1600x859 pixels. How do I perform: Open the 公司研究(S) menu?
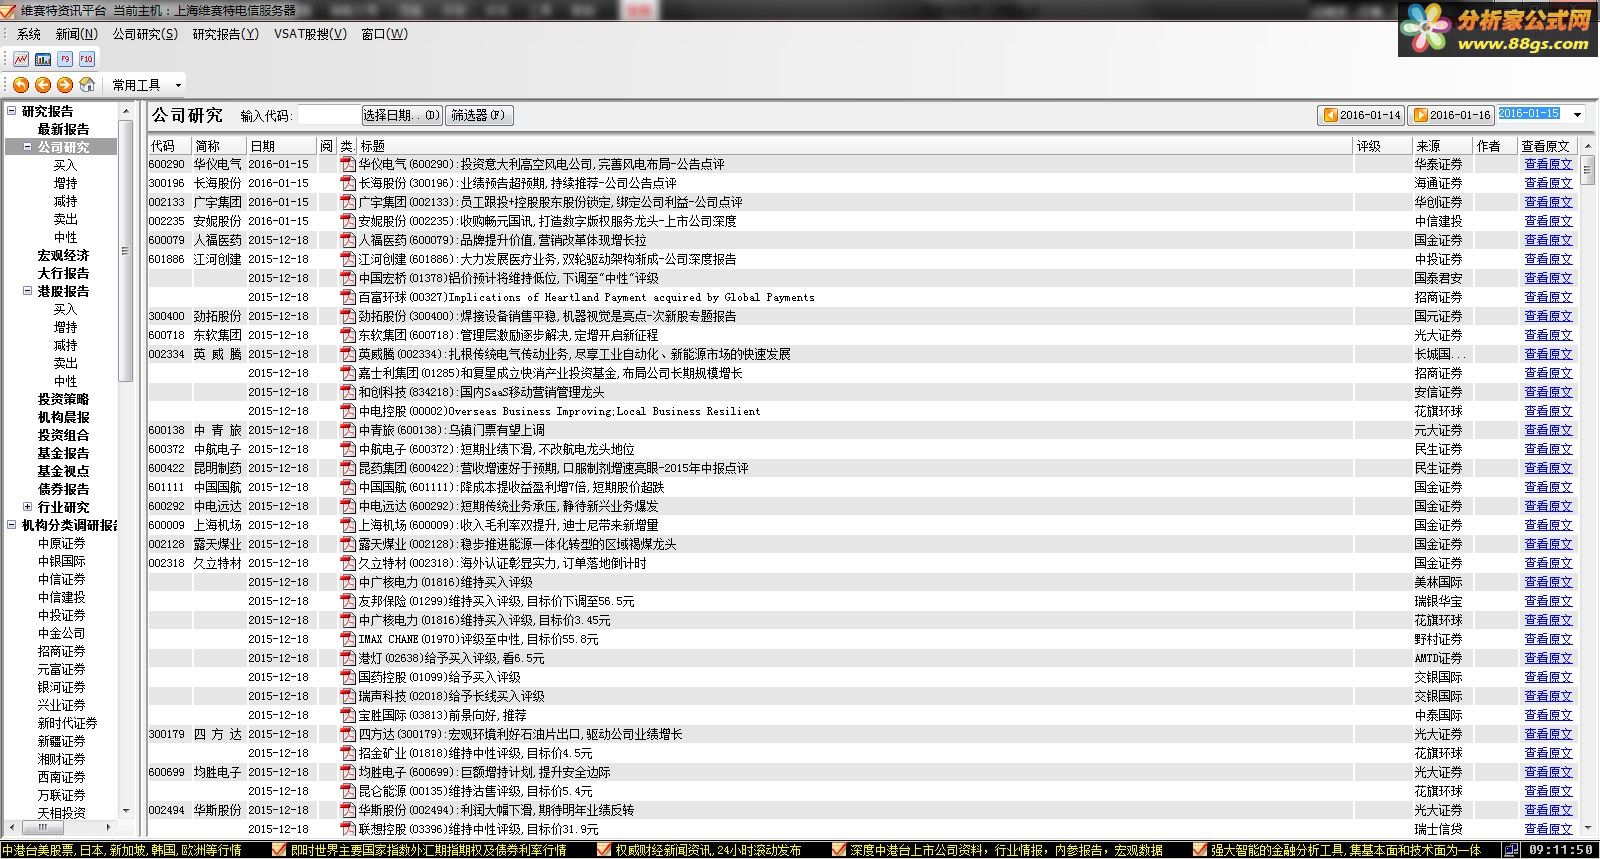[145, 34]
